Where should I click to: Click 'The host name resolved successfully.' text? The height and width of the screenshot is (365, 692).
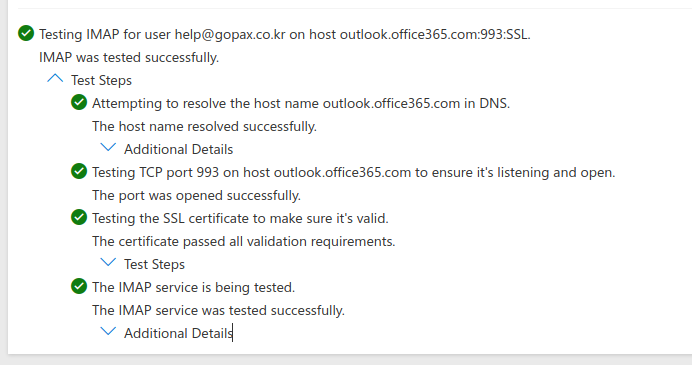tap(204, 126)
